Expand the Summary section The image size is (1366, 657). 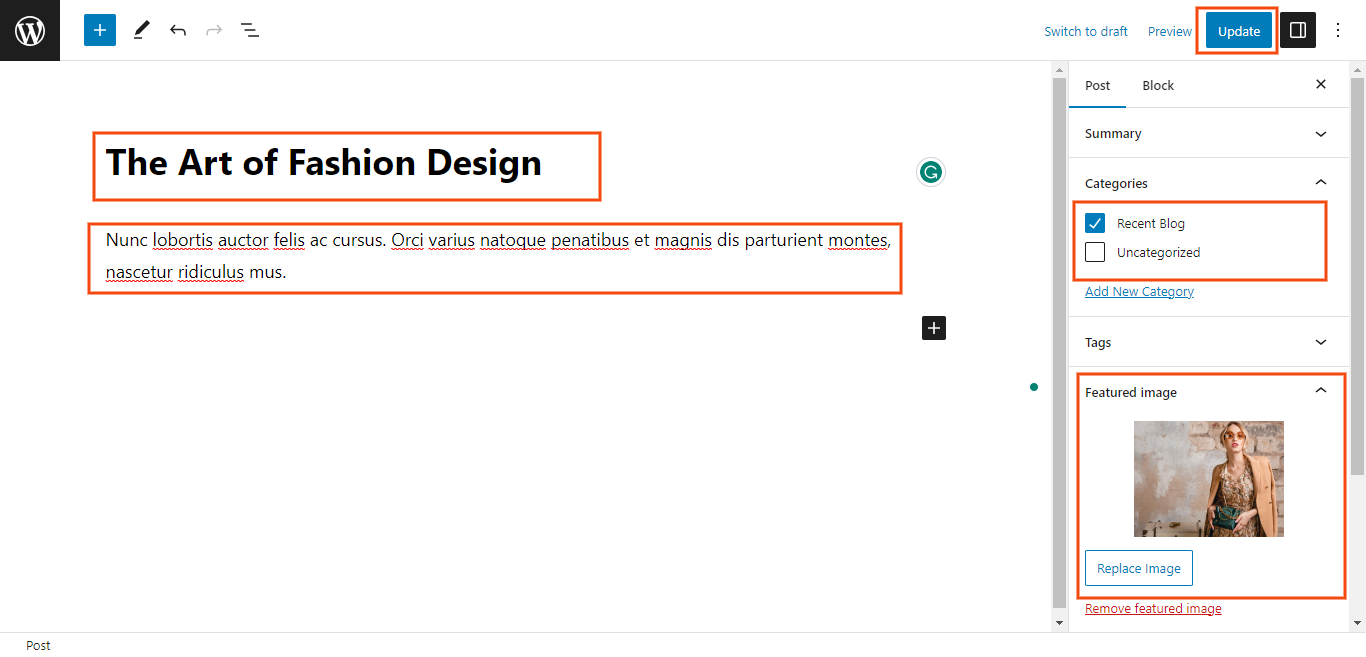point(1320,133)
